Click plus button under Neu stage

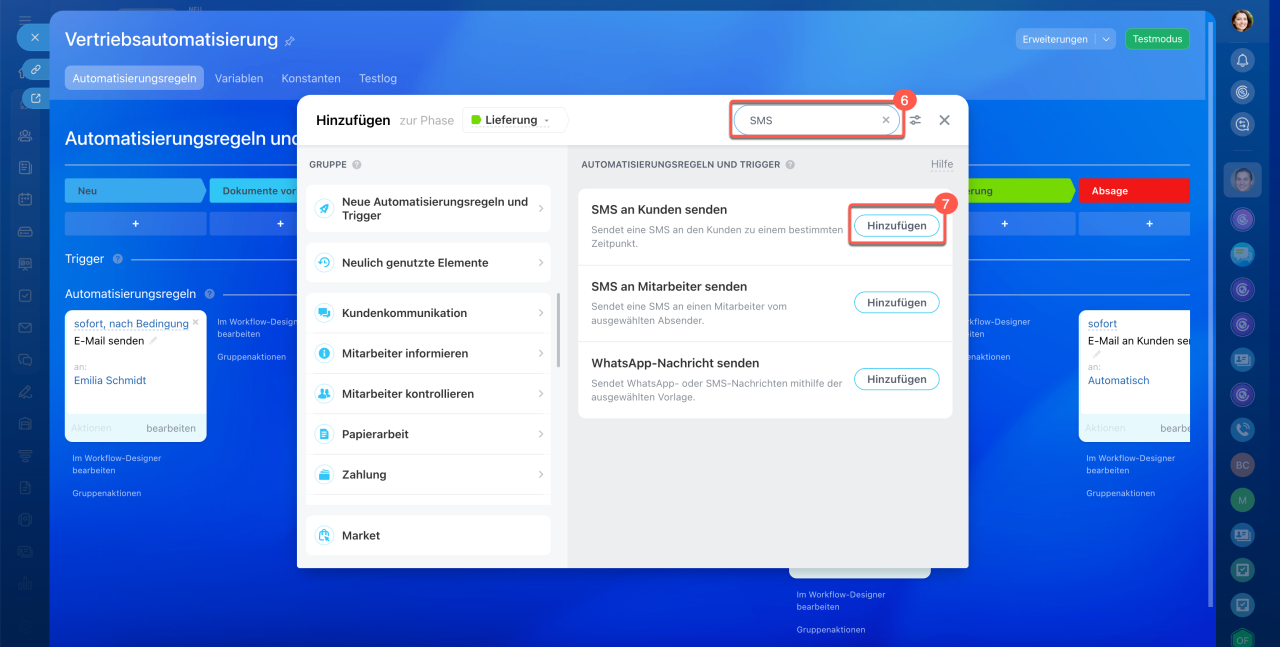pos(135,224)
